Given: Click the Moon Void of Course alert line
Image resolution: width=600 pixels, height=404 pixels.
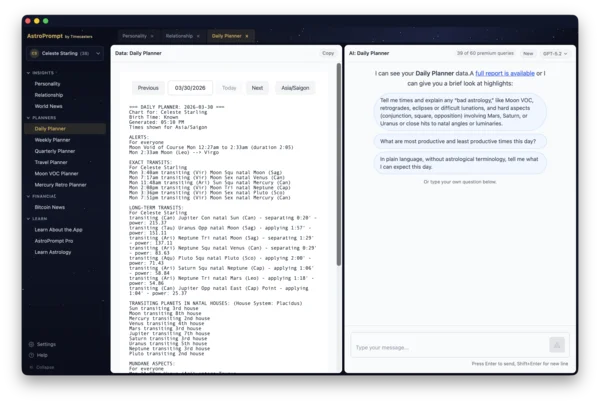Looking at the screenshot, I should click(x=211, y=147).
